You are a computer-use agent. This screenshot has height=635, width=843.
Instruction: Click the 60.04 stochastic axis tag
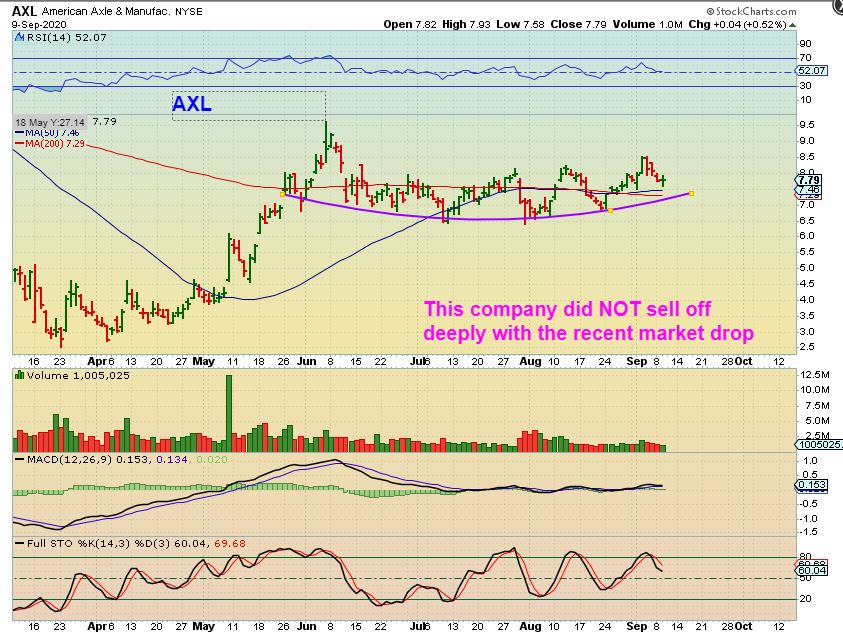tap(811, 570)
